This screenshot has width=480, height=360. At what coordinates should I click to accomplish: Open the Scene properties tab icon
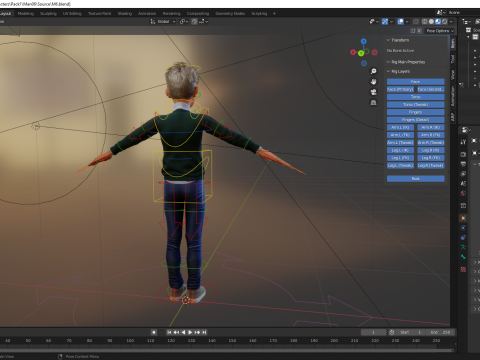point(463,183)
